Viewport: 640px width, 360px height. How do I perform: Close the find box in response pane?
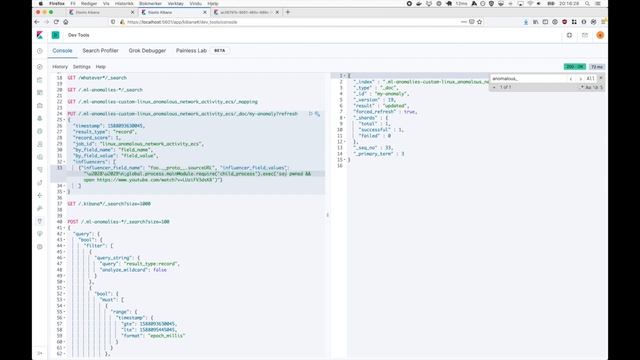point(600,78)
